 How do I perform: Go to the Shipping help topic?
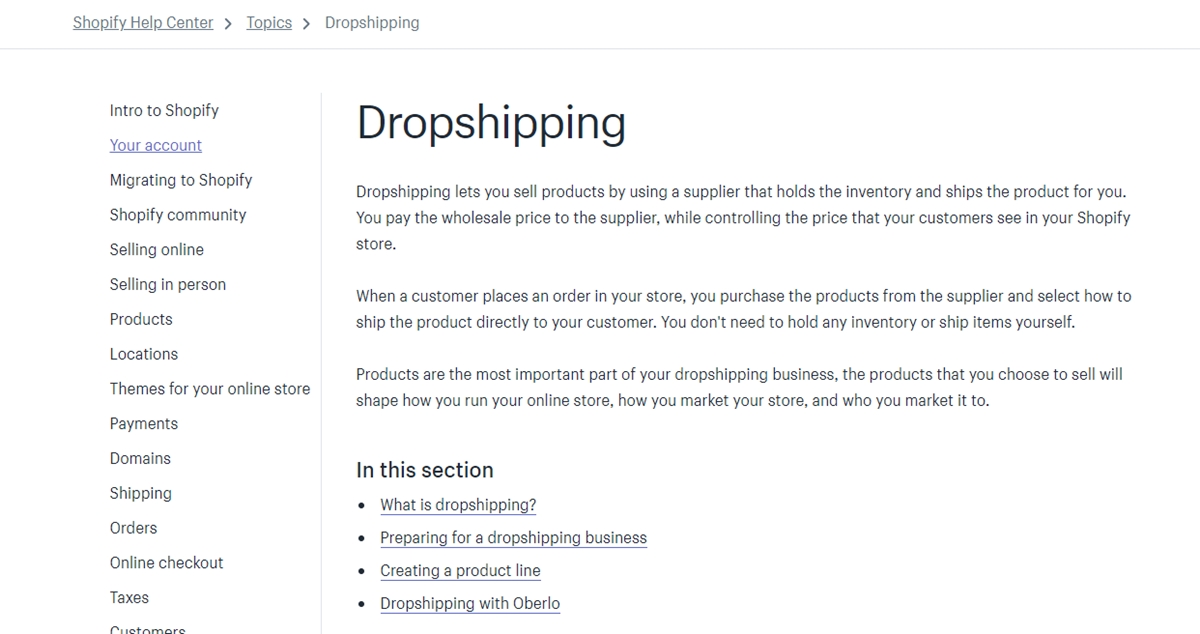pyautogui.click(x=140, y=493)
